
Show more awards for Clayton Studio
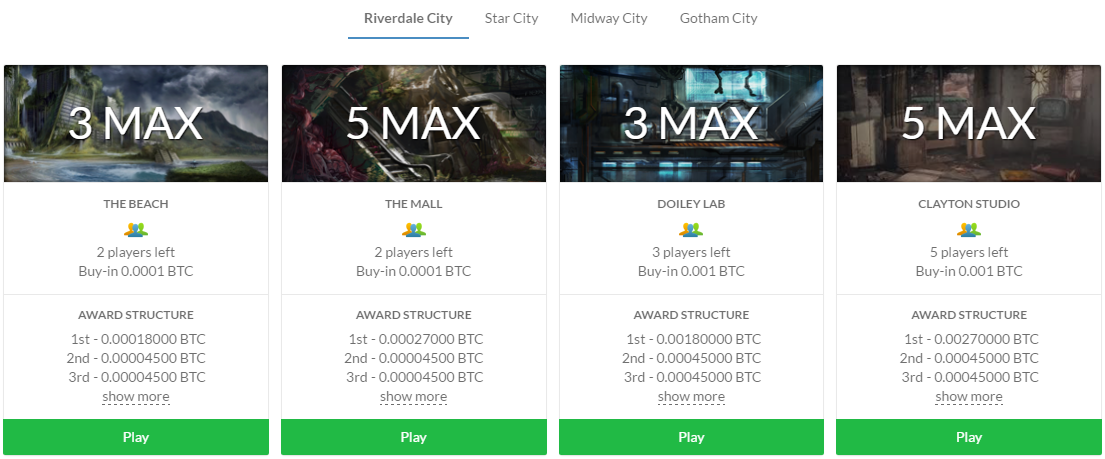969,397
